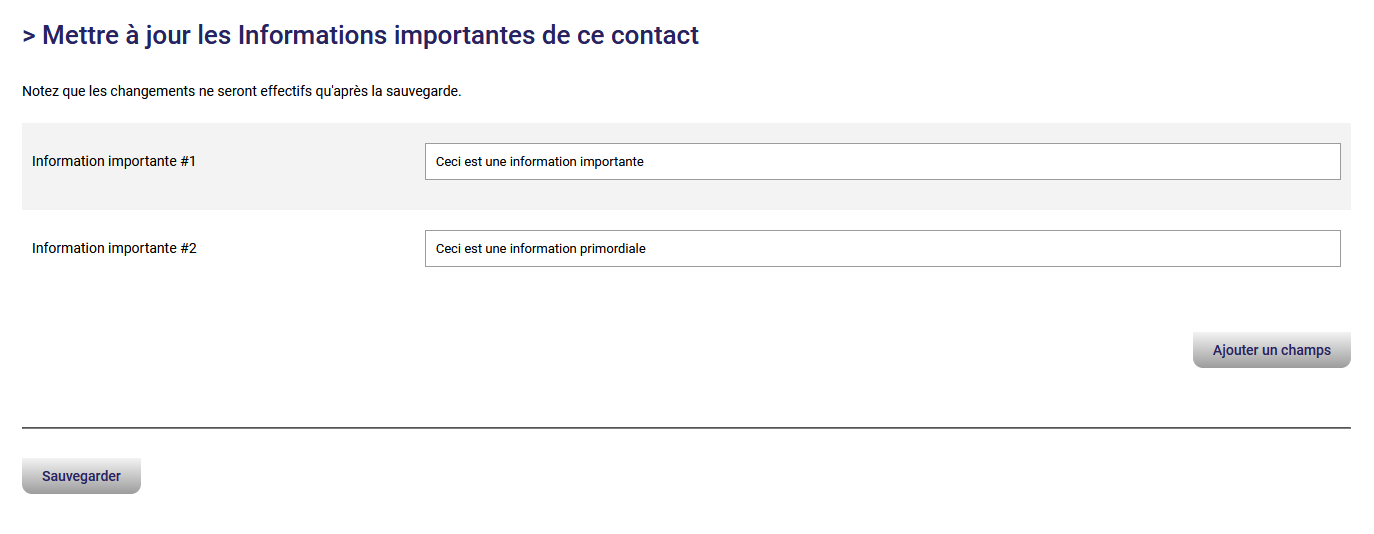
Task: Click the 'Sauvegarder' button
Action: pyautogui.click(x=81, y=476)
